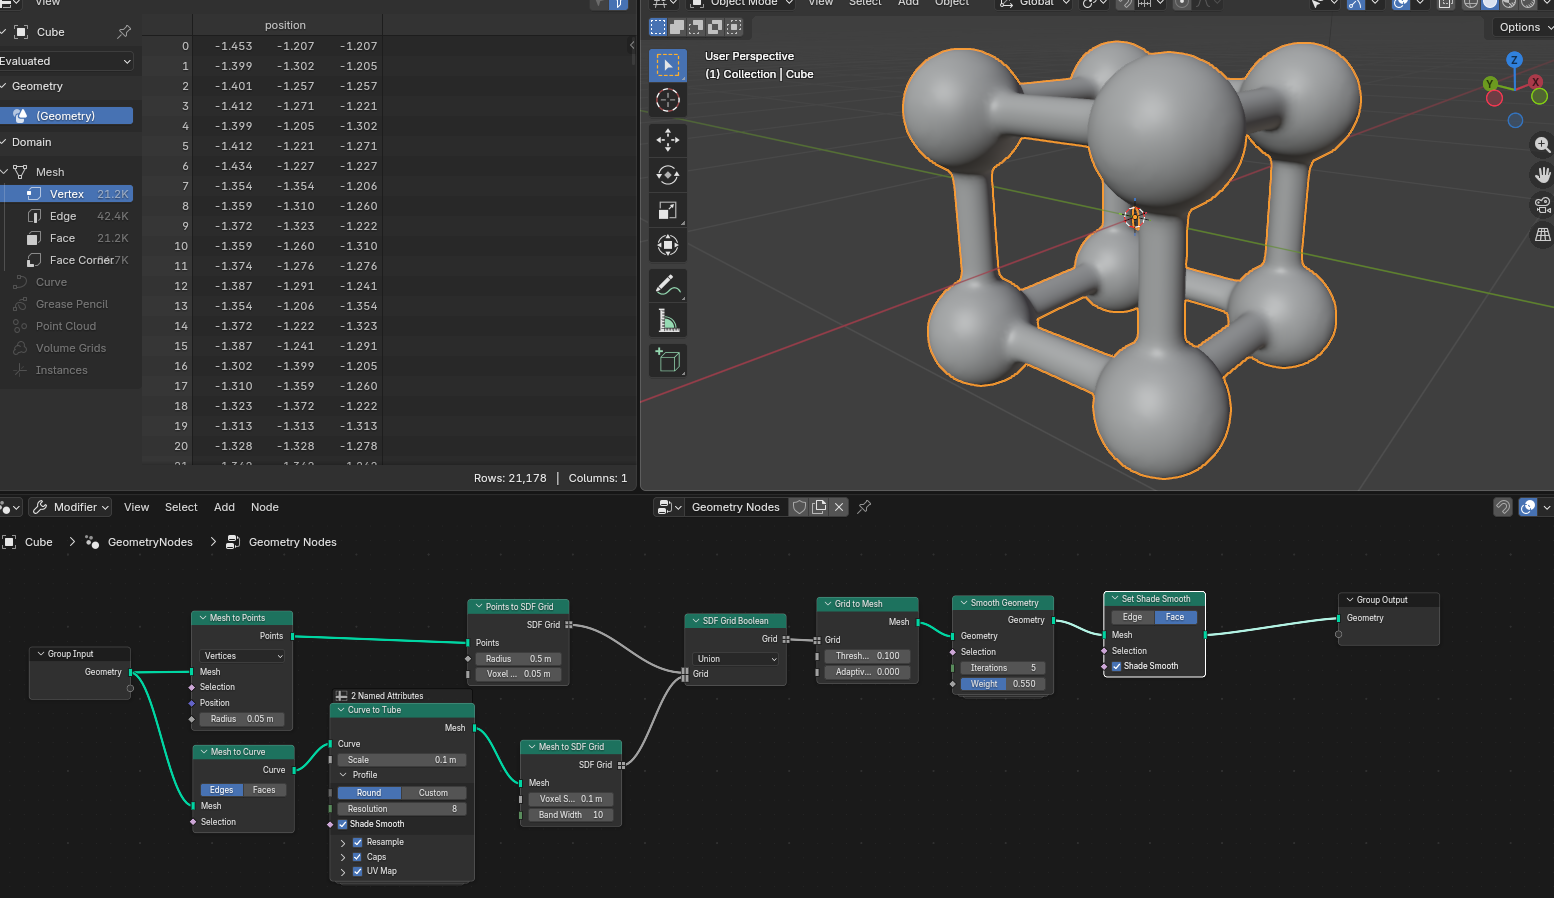Select the Annotate pencil tool

coord(668,285)
